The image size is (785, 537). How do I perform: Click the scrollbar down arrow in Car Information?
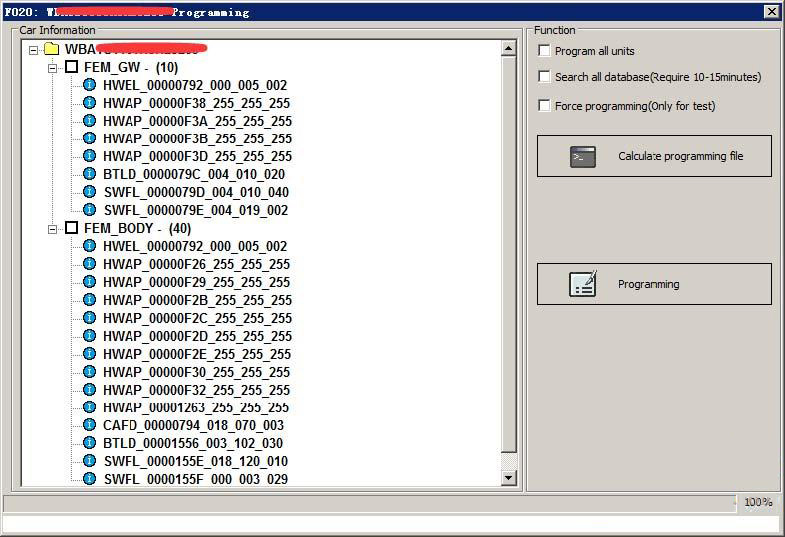pos(509,478)
